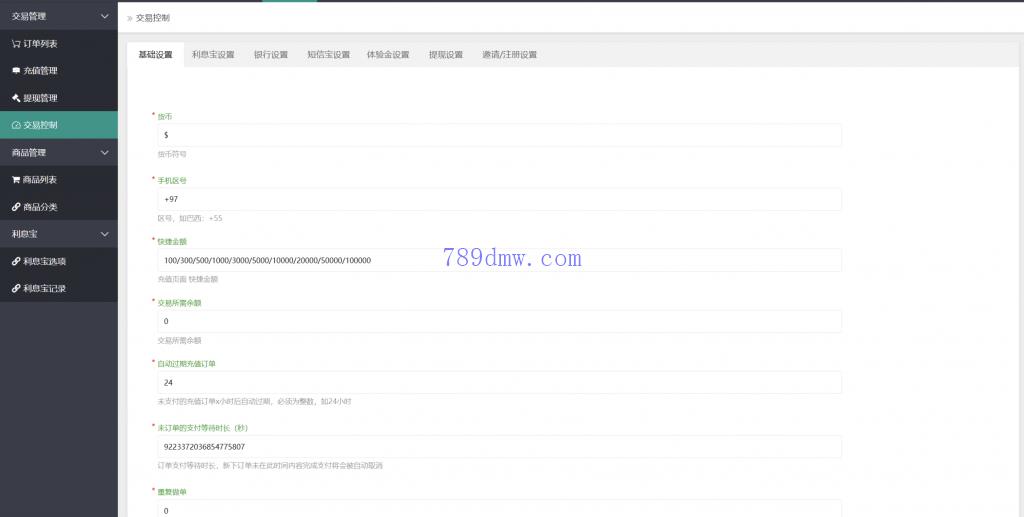Collapse the 交易管理 sidebar group
Image resolution: width=1024 pixels, height=517 pixels.
pos(105,16)
